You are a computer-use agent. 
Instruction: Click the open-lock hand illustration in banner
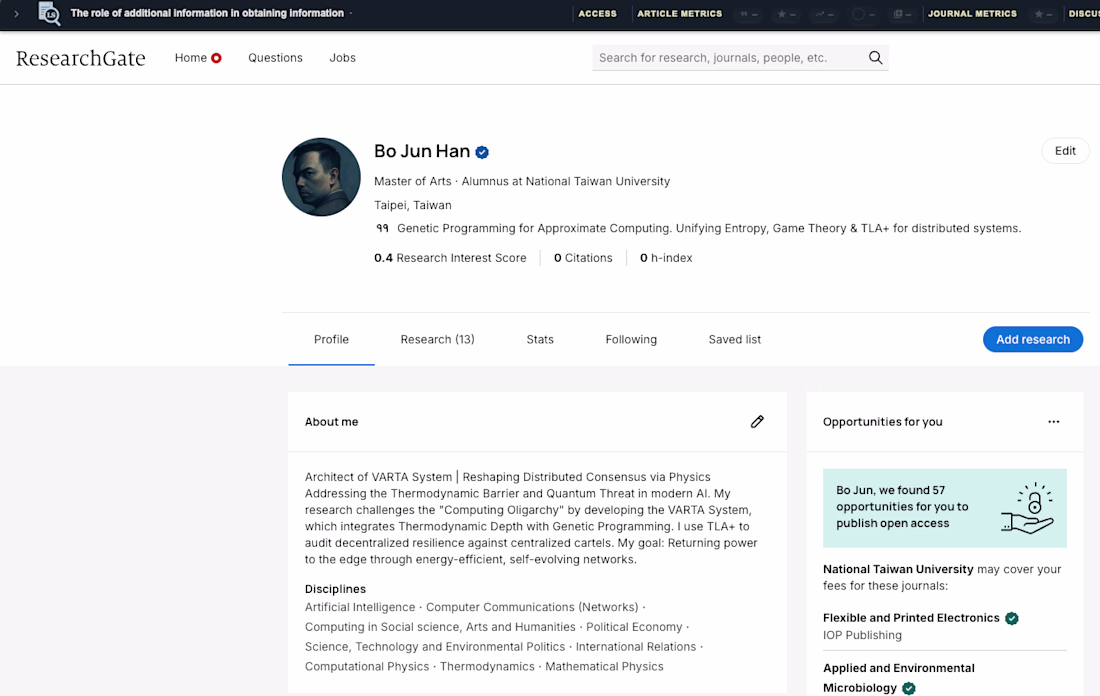coord(1028,508)
